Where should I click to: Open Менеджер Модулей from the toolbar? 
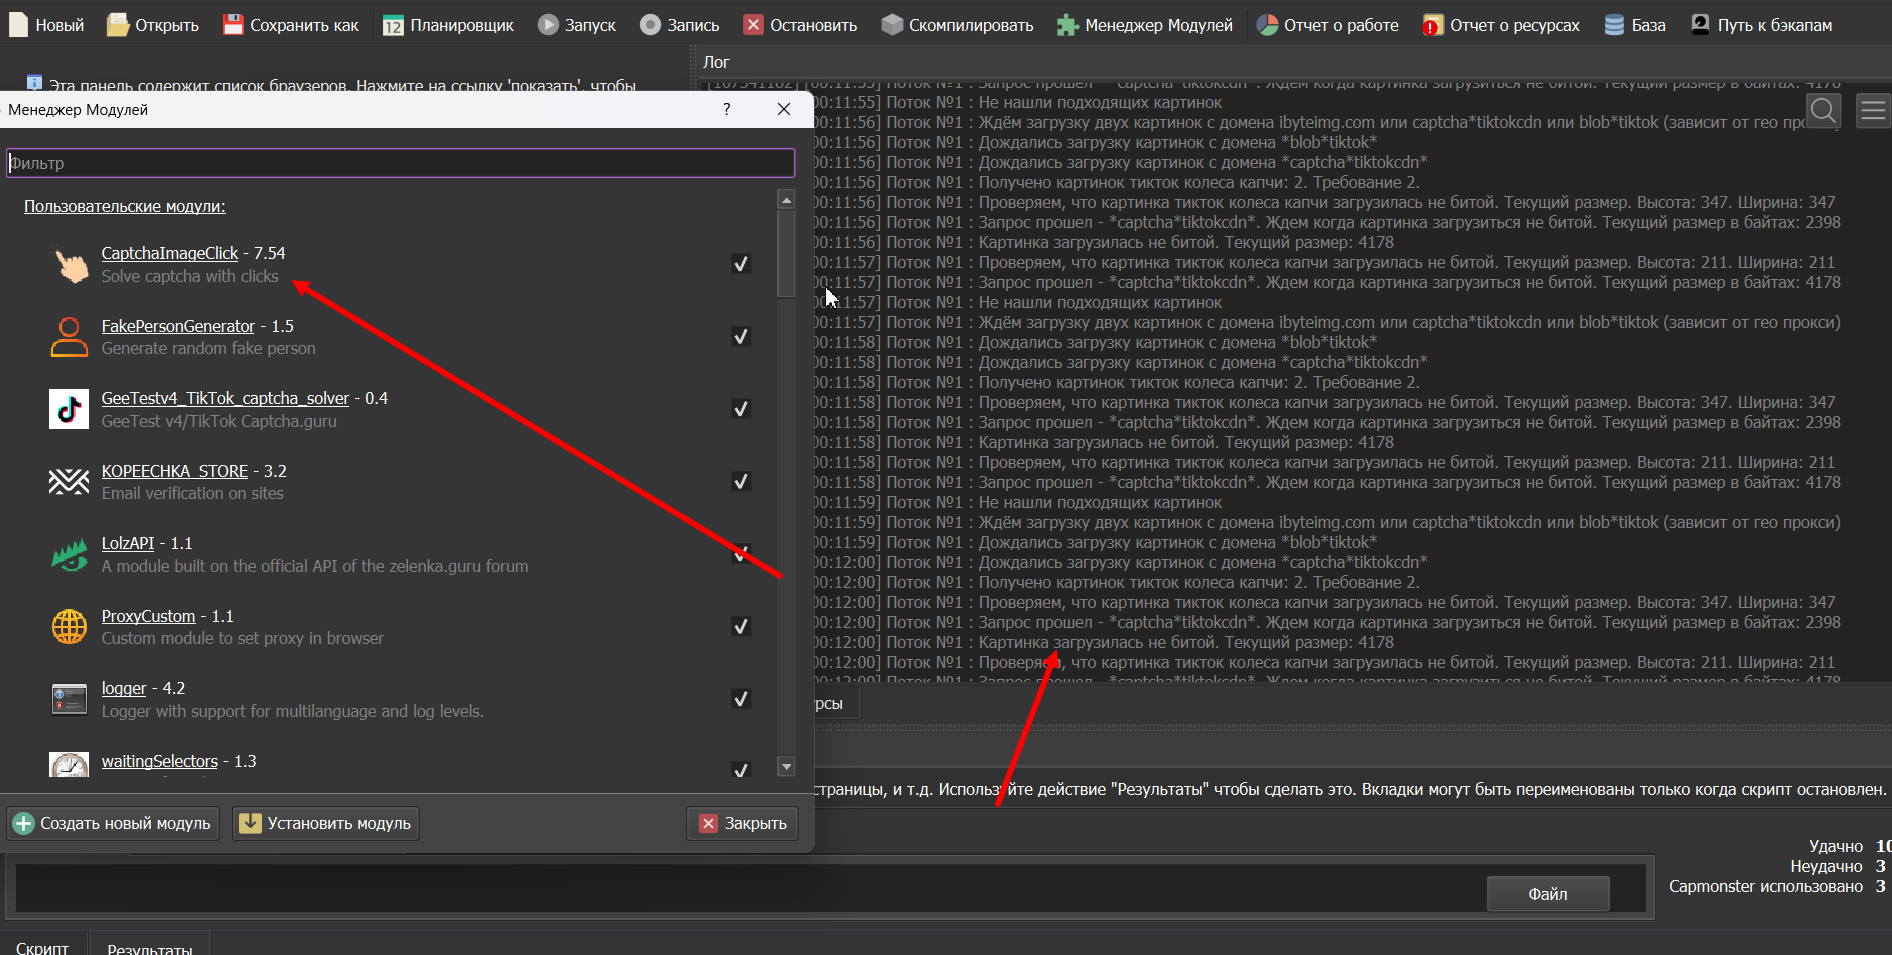[x=1145, y=25]
